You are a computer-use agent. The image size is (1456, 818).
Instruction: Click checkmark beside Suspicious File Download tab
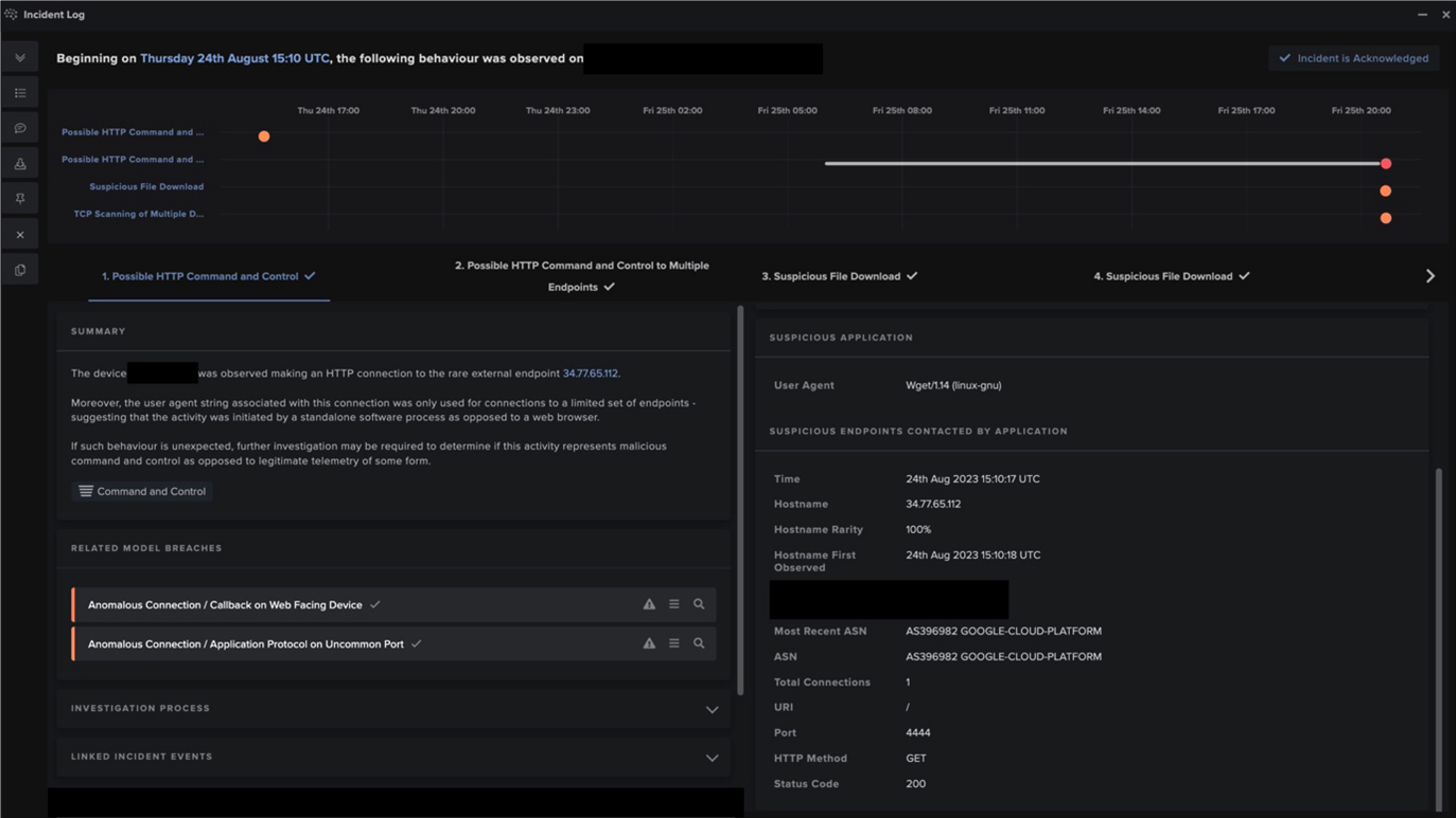click(911, 276)
